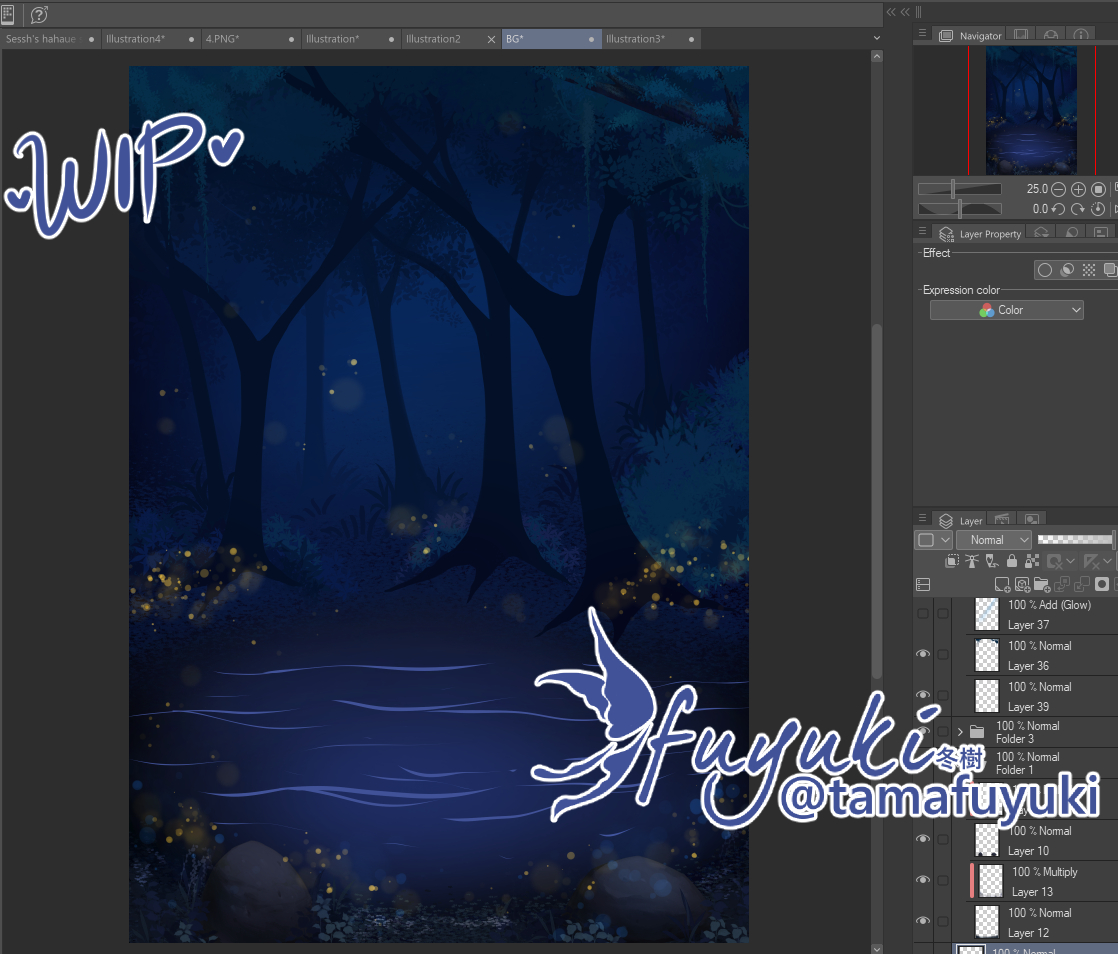Adjust the layer opacity slider
The width and height of the screenshot is (1118, 954).
click(1075, 540)
